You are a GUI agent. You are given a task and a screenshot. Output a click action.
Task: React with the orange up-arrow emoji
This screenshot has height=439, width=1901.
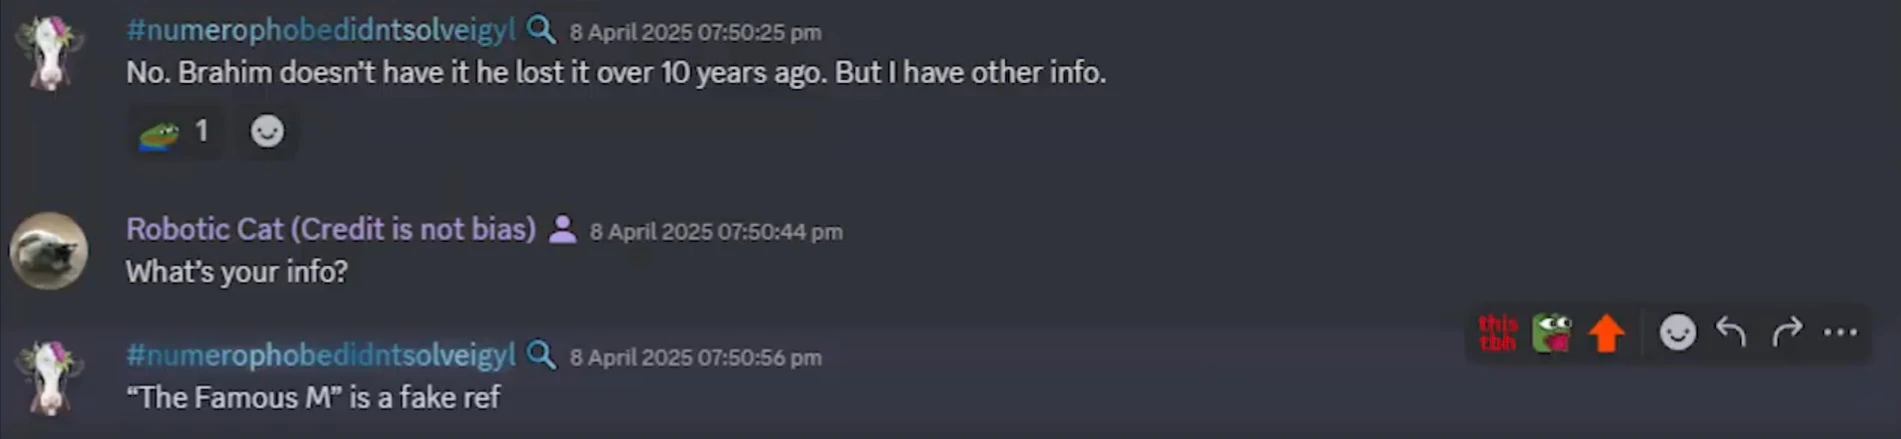pos(1607,333)
